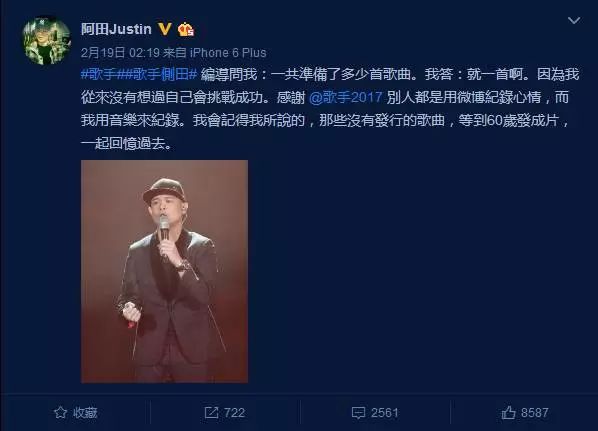Click the post body text
598x431 pixels.
point(330,109)
